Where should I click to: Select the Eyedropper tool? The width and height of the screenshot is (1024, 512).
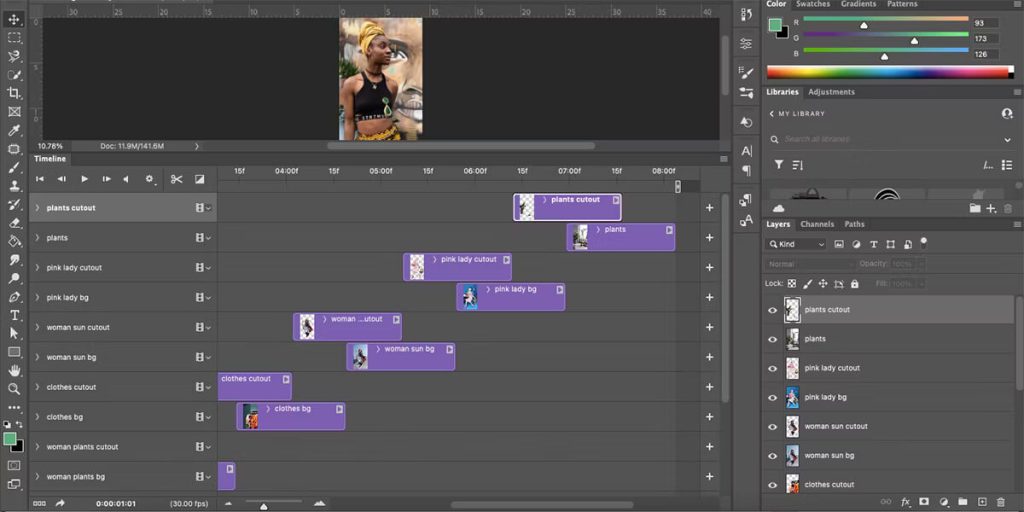click(x=14, y=131)
